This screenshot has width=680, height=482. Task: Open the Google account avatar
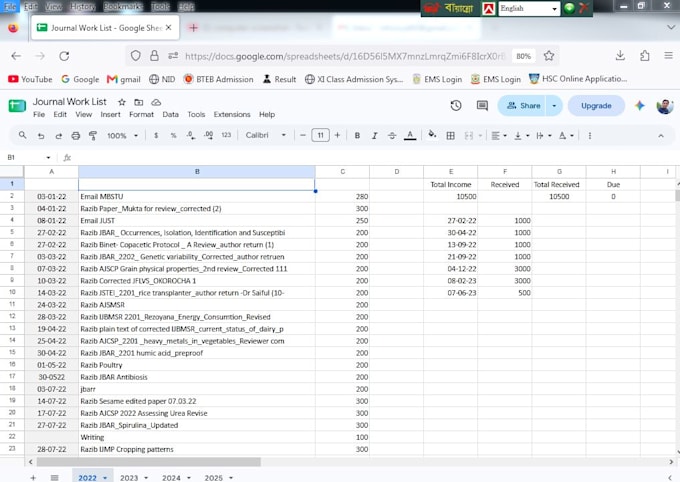[665, 105]
